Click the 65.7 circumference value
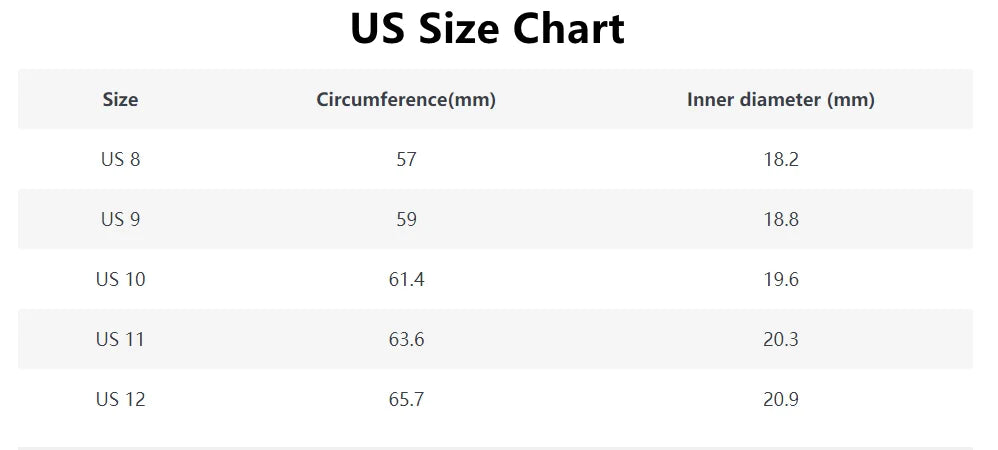This screenshot has width=998, height=450. 406,399
